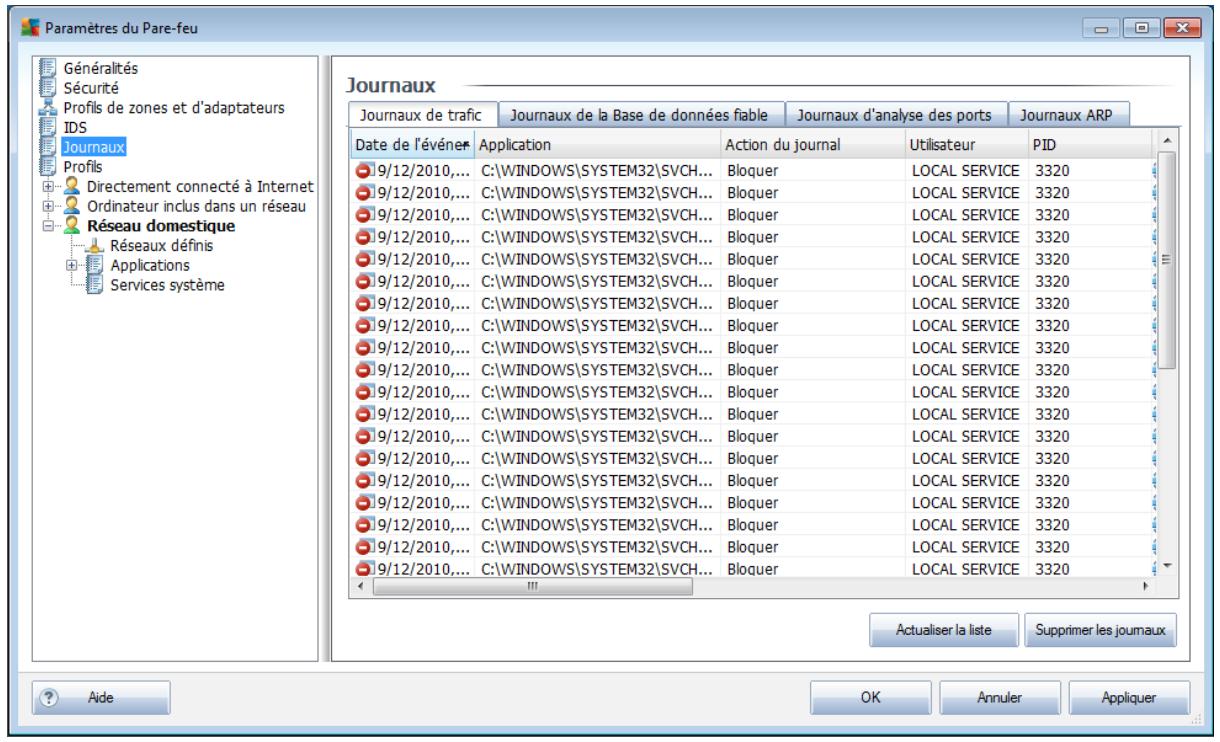
Task: Click the IDS page icon
Action: tap(48, 128)
